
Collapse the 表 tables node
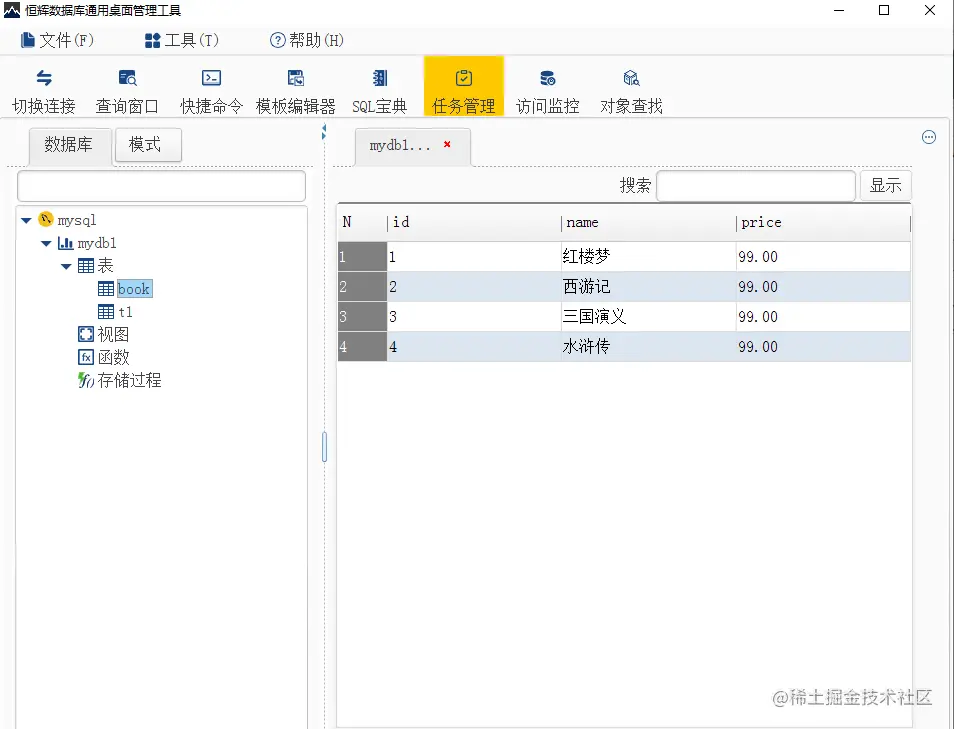(x=66, y=266)
